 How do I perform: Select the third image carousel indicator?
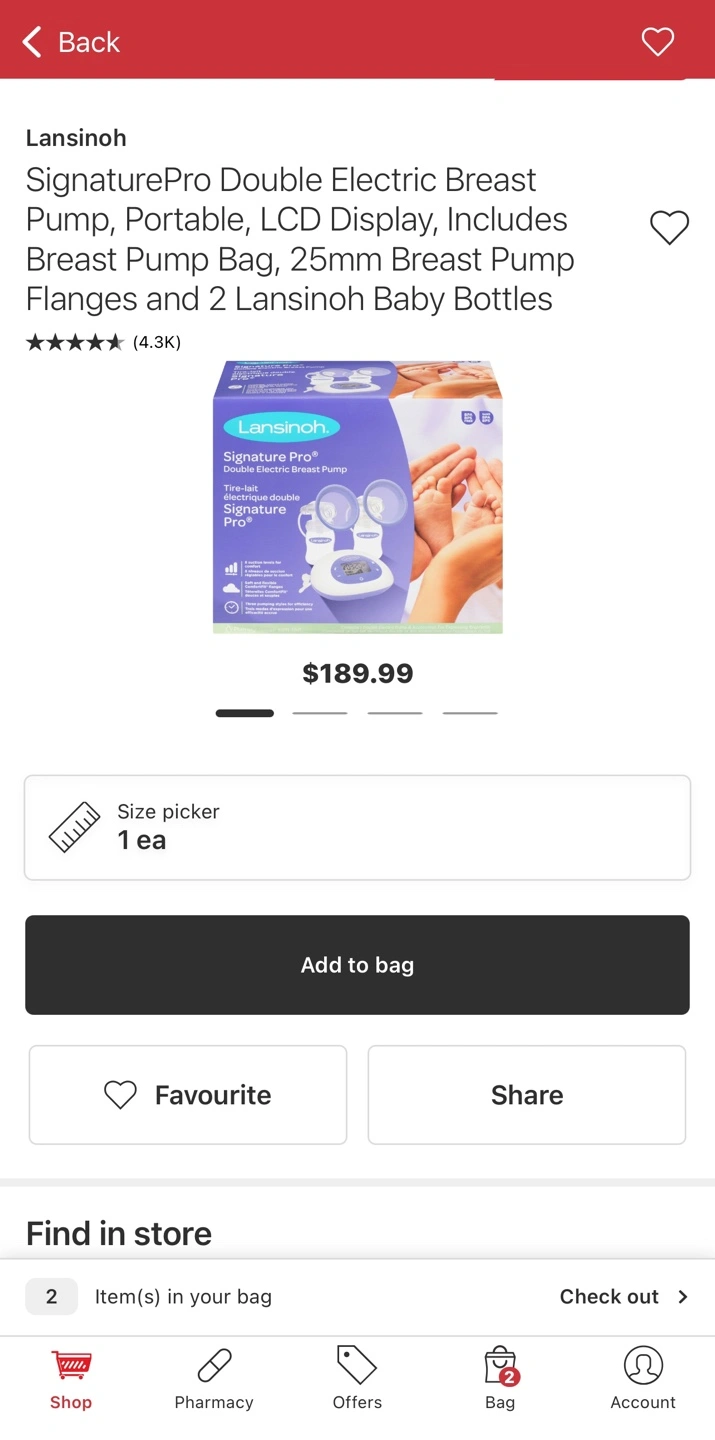point(395,713)
